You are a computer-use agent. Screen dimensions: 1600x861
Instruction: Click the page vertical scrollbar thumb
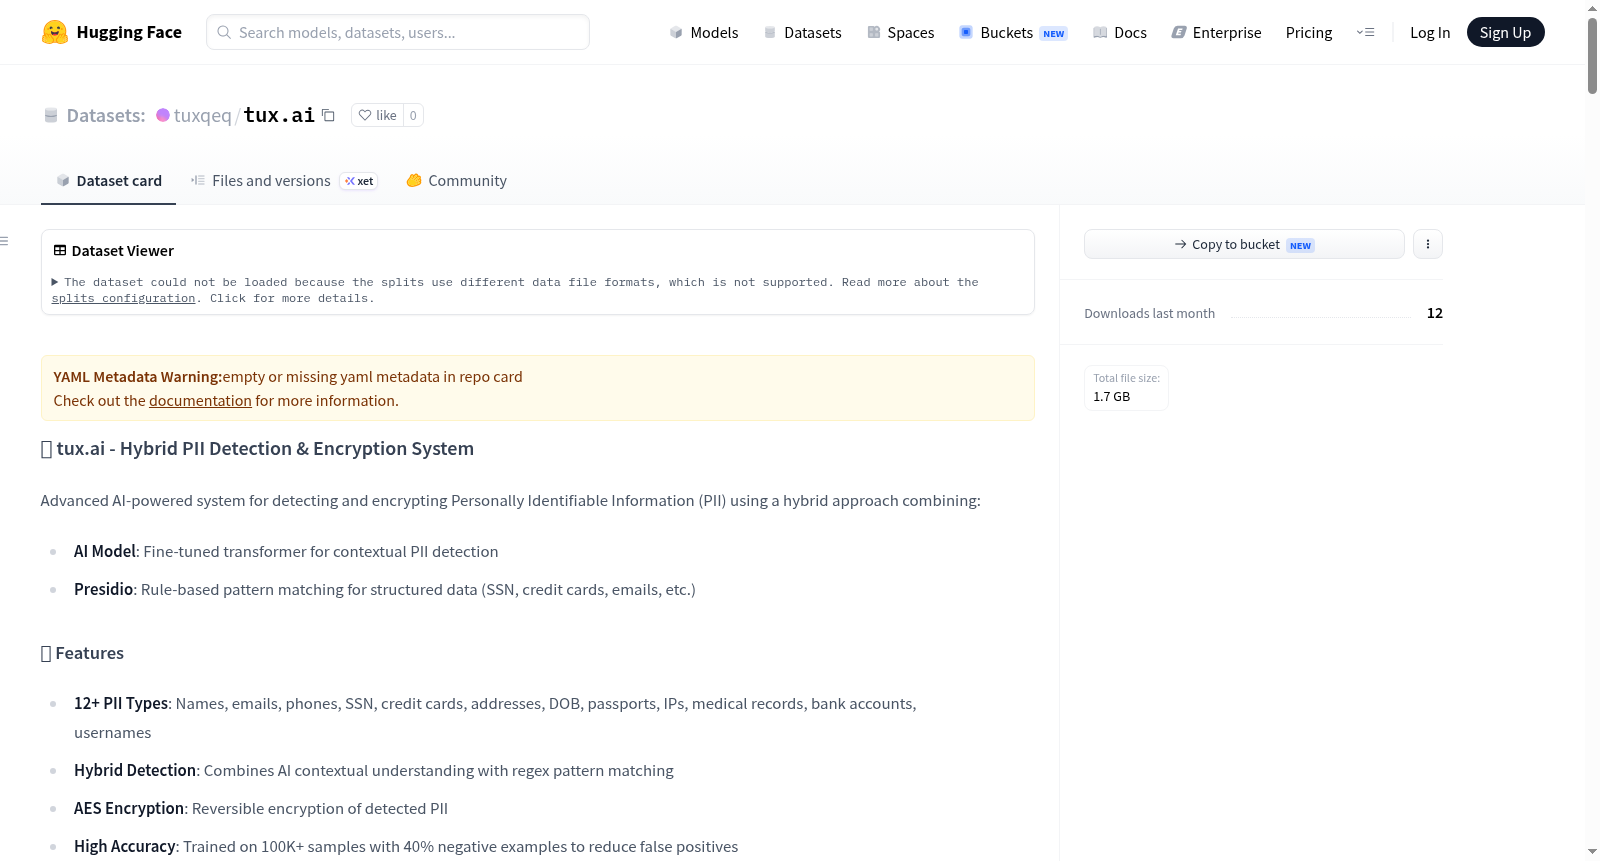point(1592,55)
